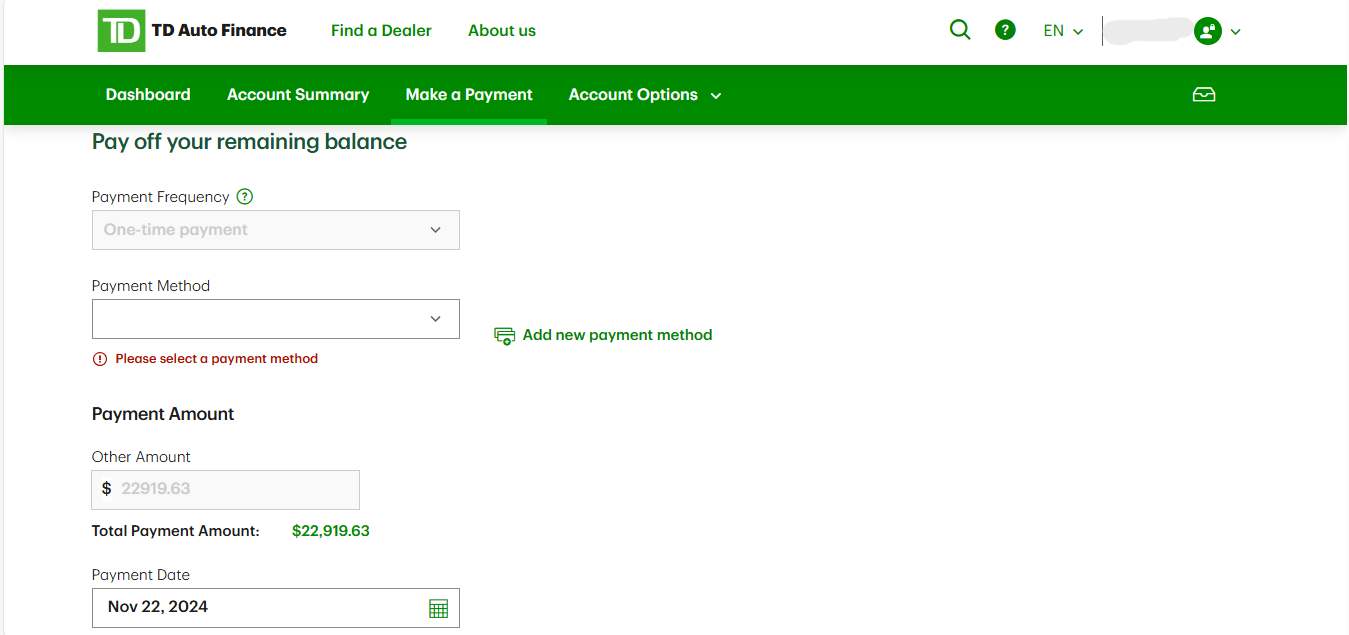Screen dimensions: 1349x635
Task: Open the Find a Dealer link
Action: (x=381, y=31)
